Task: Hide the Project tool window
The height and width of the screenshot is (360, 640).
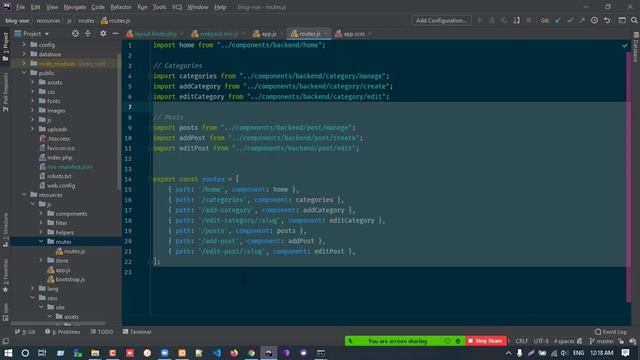Action: (x=115, y=33)
